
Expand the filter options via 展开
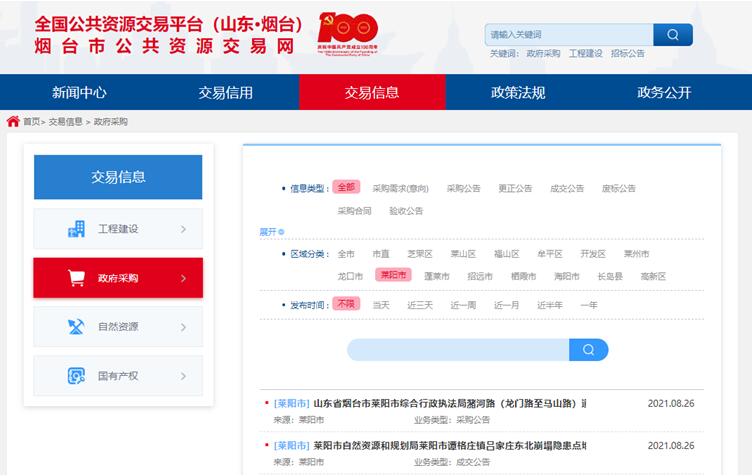(x=267, y=231)
